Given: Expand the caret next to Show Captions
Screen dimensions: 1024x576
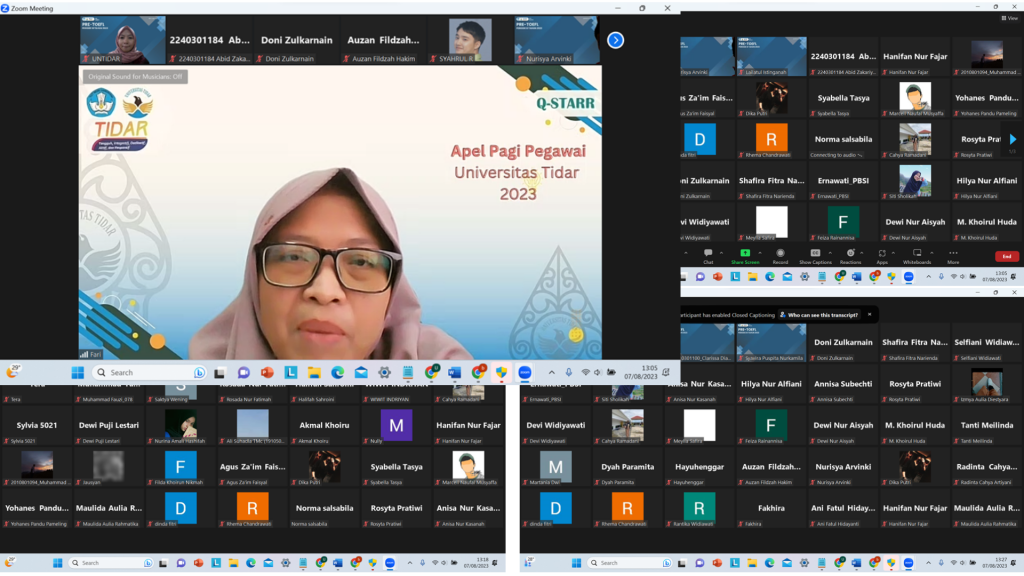Looking at the screenshot, I should [x=830, y=253].
